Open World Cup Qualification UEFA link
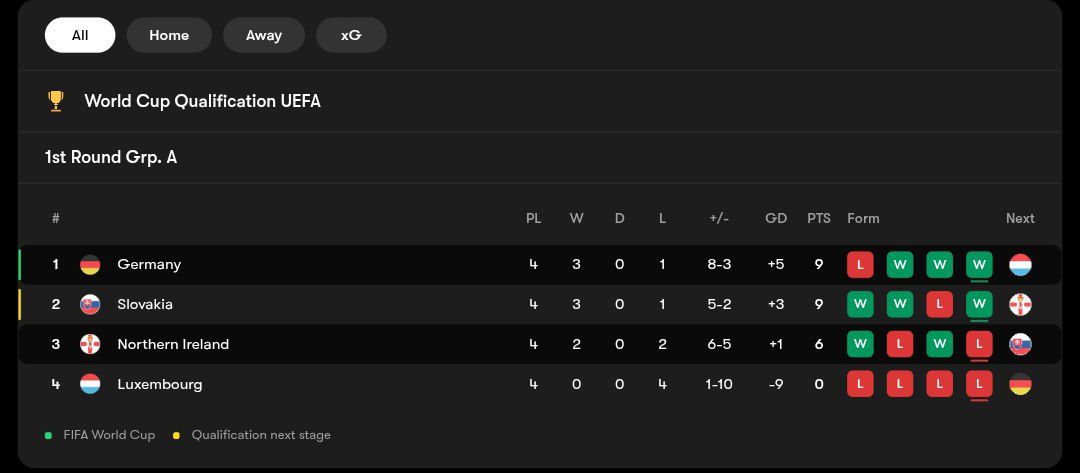 click(202, 101)
